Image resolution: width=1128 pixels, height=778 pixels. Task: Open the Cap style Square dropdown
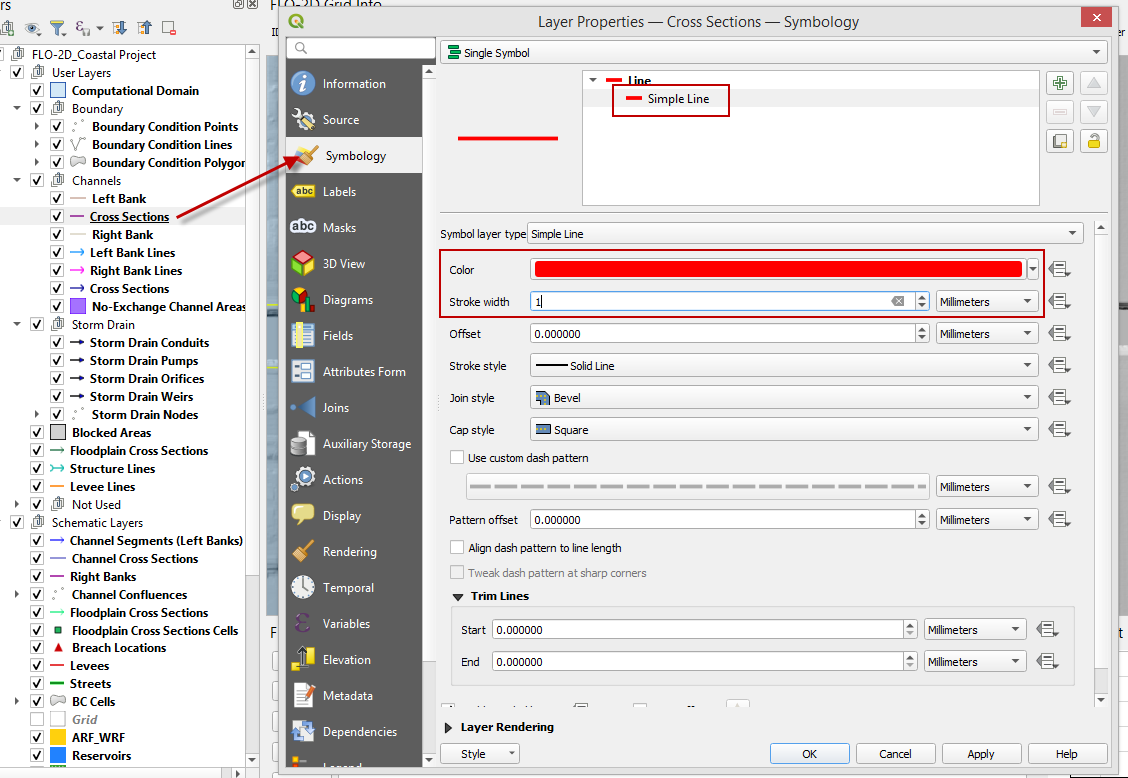[783, 430]
